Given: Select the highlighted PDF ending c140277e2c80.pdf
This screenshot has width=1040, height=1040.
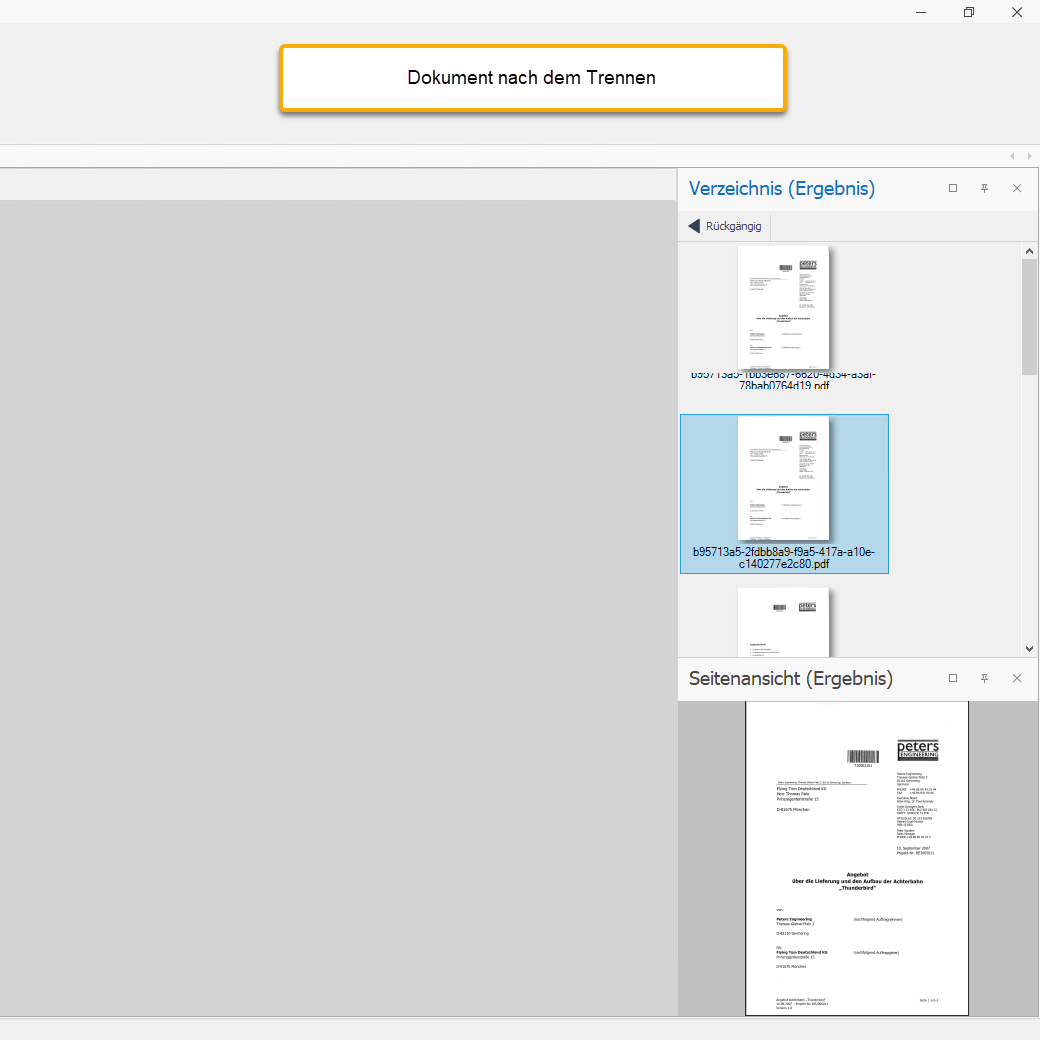Looking at the screenshot, I should [783, 493].
